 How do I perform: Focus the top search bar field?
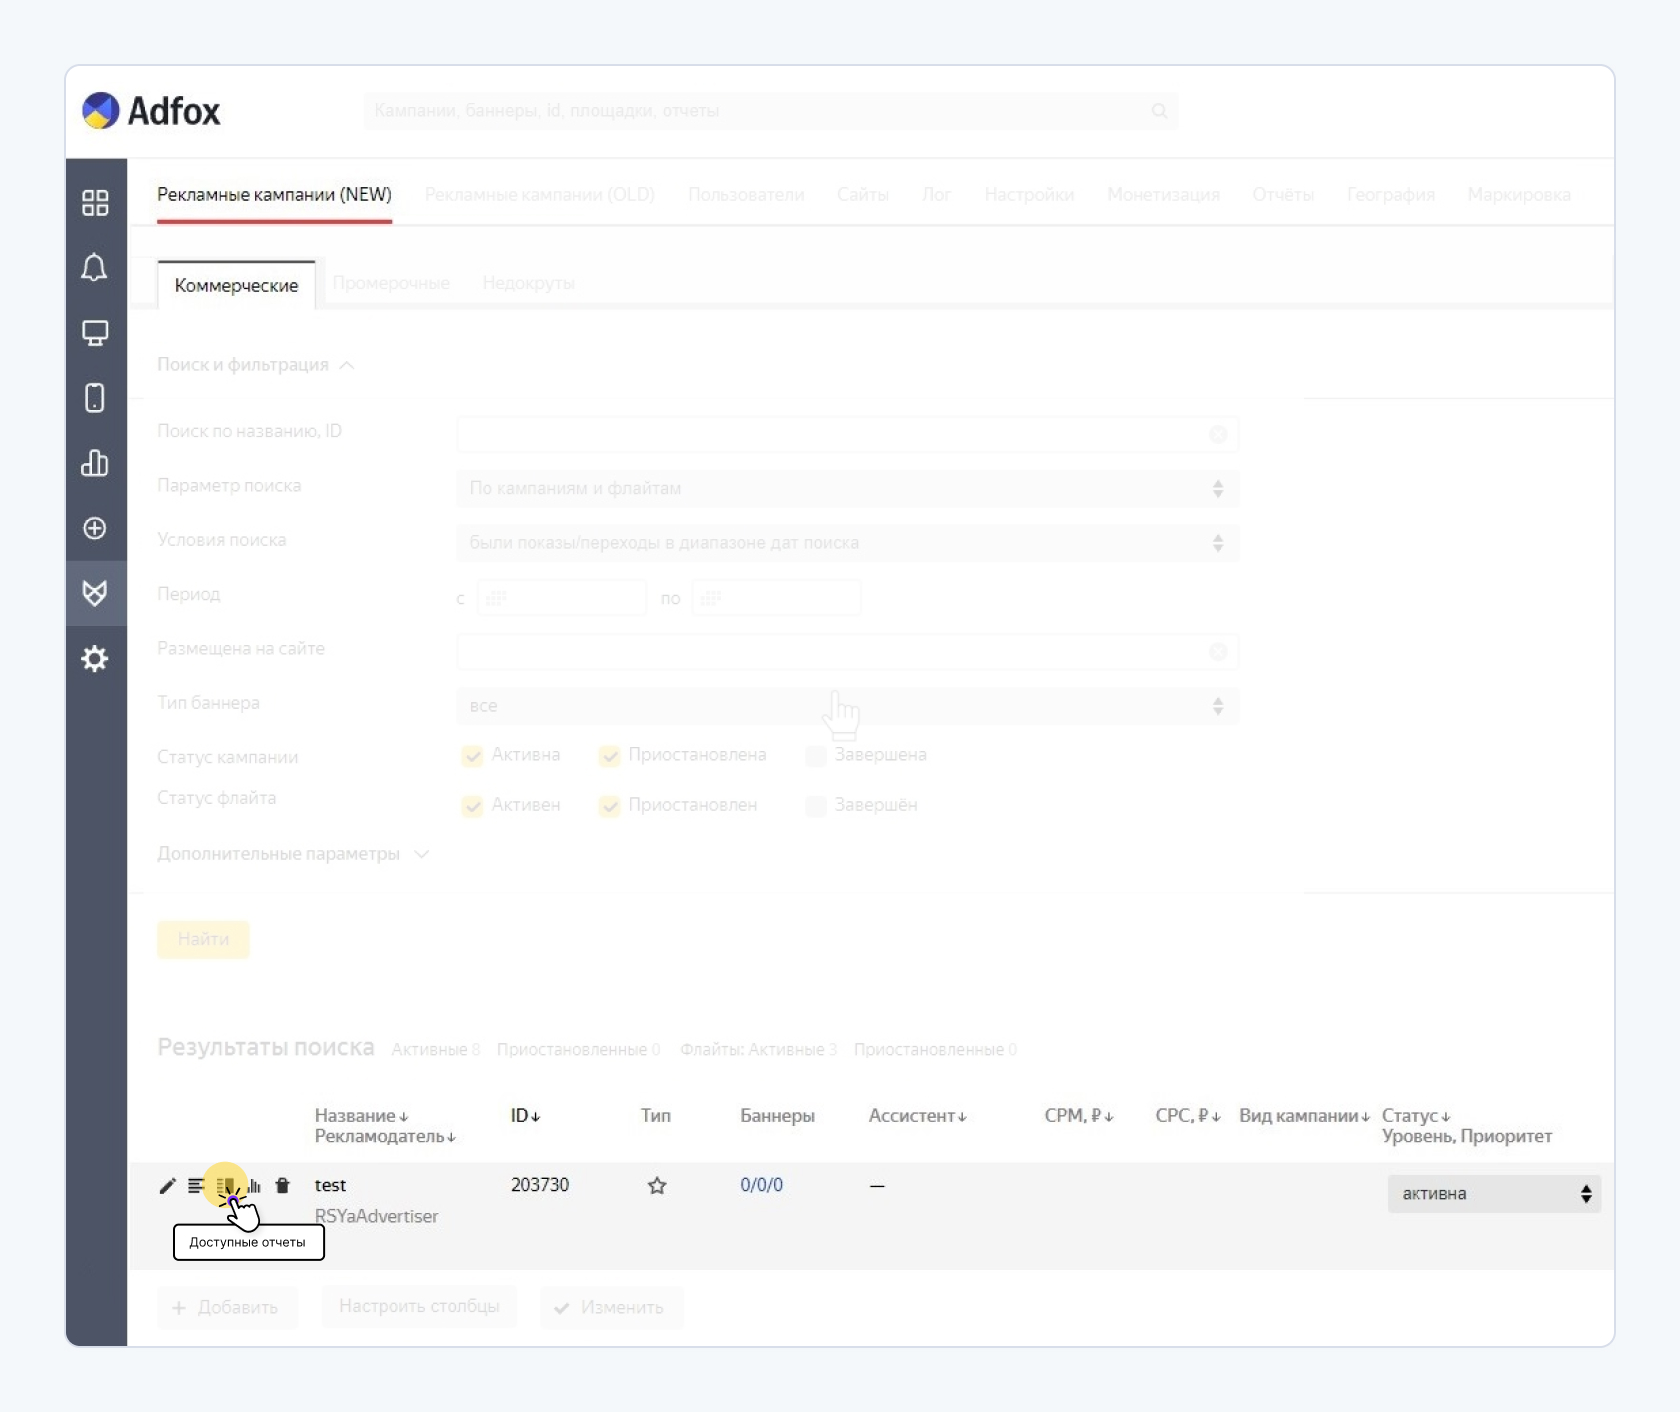pos(771,111)
